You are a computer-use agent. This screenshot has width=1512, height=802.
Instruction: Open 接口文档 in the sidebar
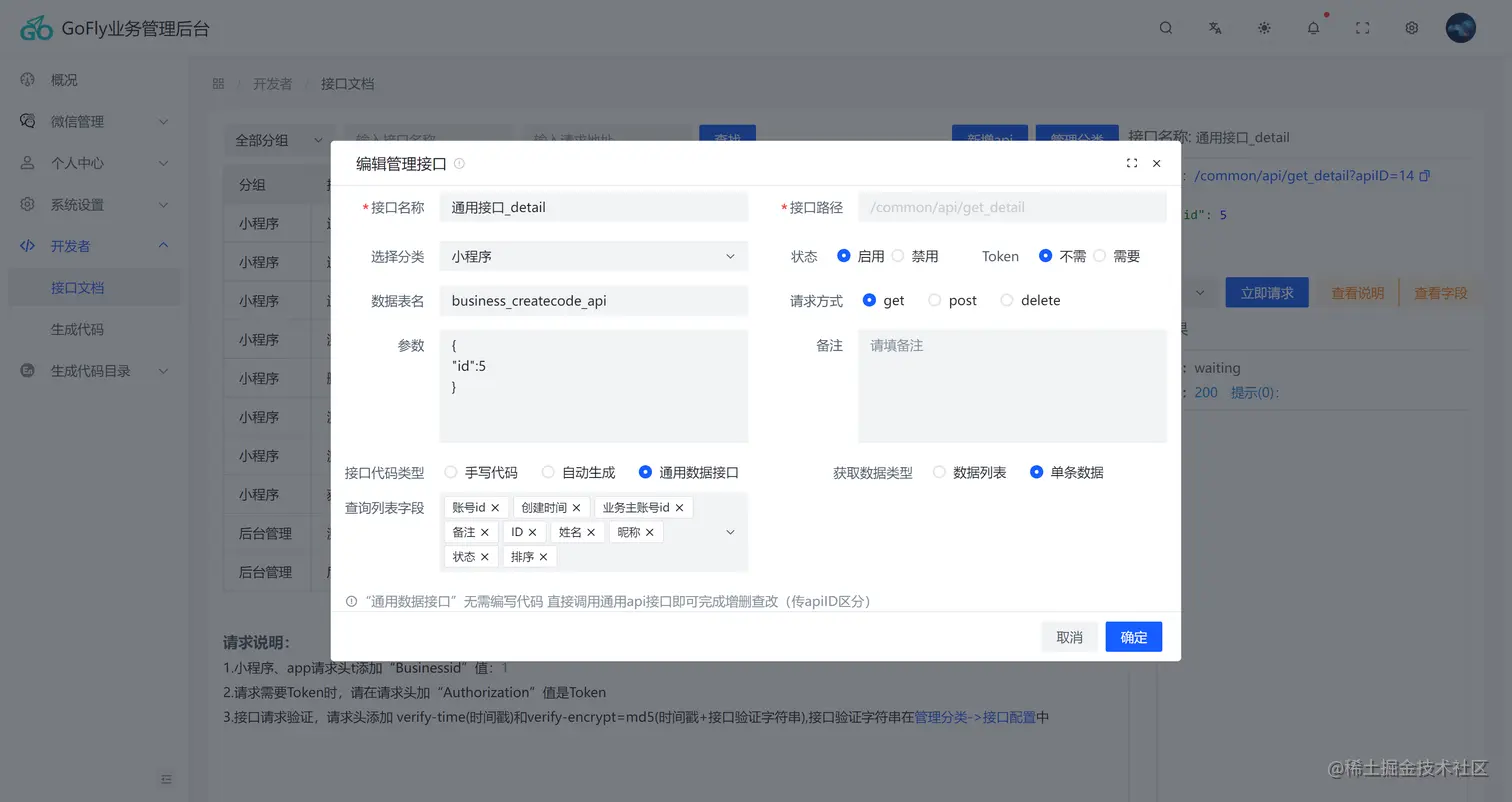tap(94, 288)
